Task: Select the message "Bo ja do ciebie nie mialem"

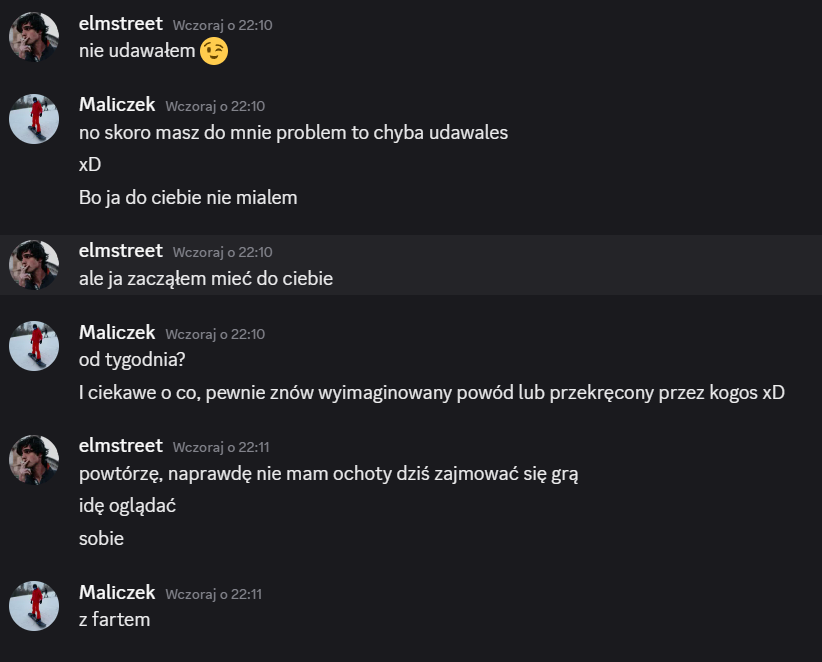Action: 188,198
